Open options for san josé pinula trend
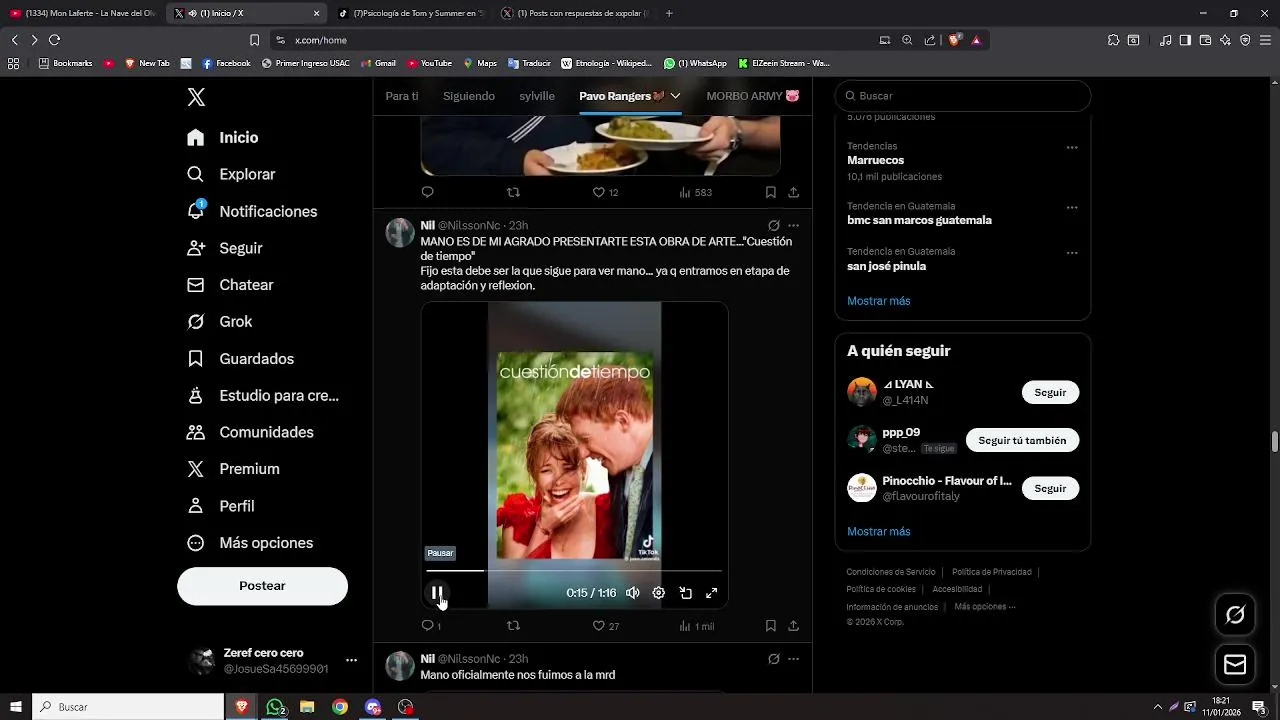 point(1072,253)
